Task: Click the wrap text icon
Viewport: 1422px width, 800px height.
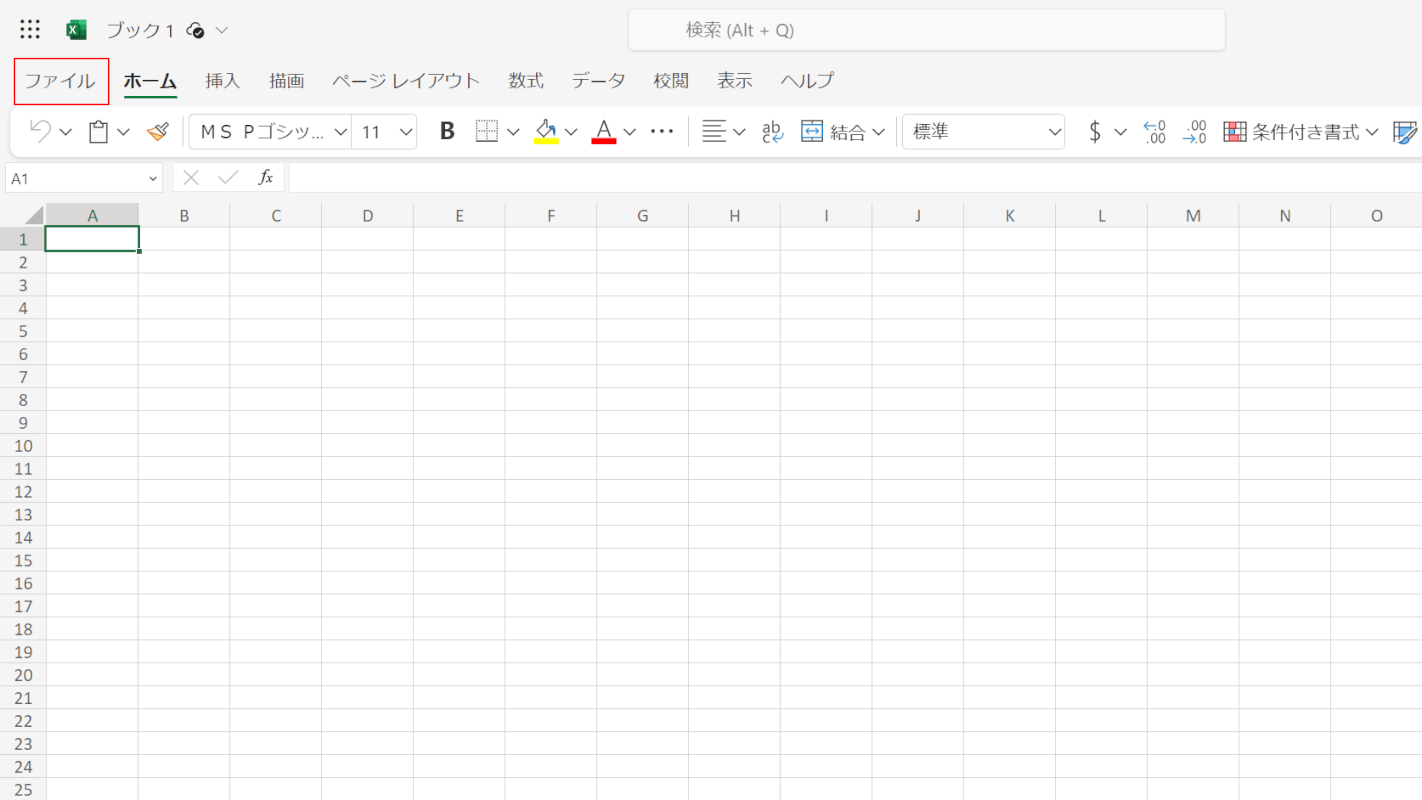Action: (x=773, y=131)
